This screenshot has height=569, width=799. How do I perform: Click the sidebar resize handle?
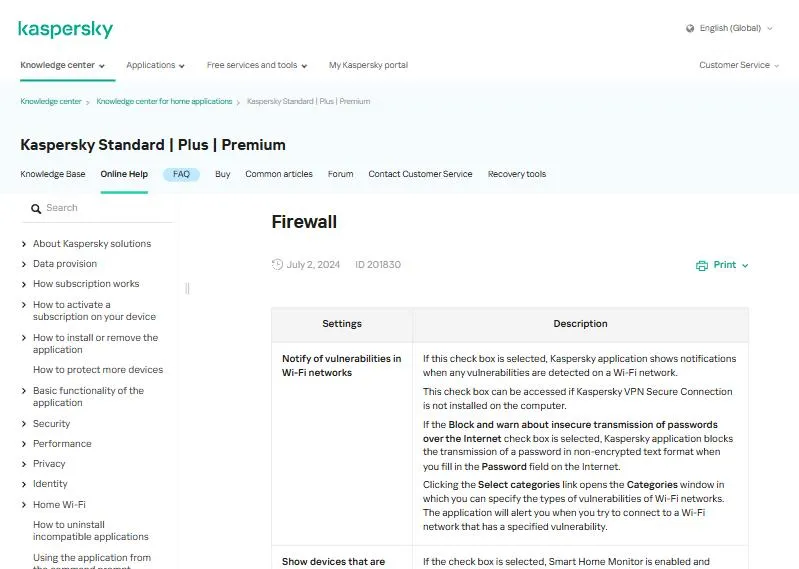pos(188,288)
